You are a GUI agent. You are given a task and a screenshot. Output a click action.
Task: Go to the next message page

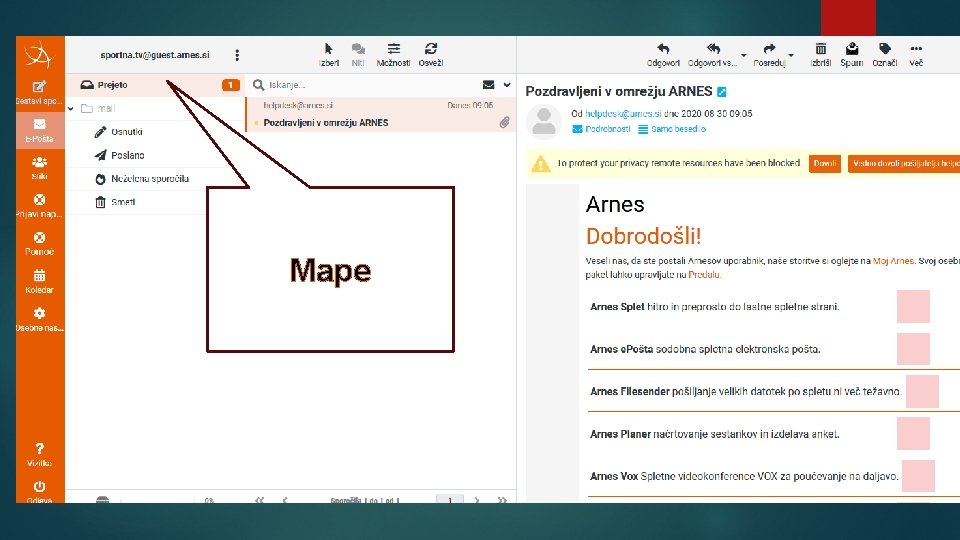point(477,500)
